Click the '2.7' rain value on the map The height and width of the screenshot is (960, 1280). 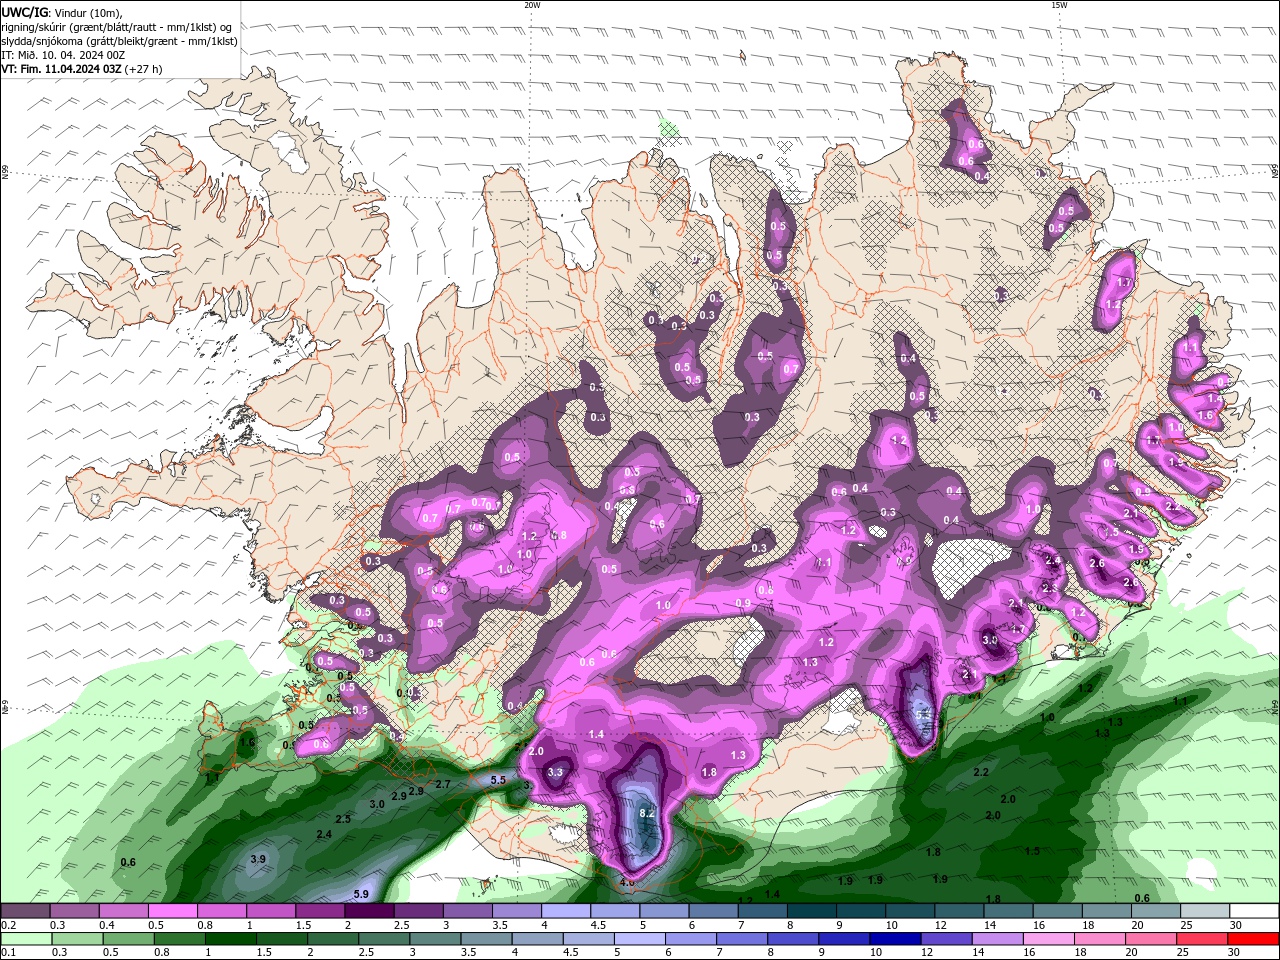[x=443, y=785]
